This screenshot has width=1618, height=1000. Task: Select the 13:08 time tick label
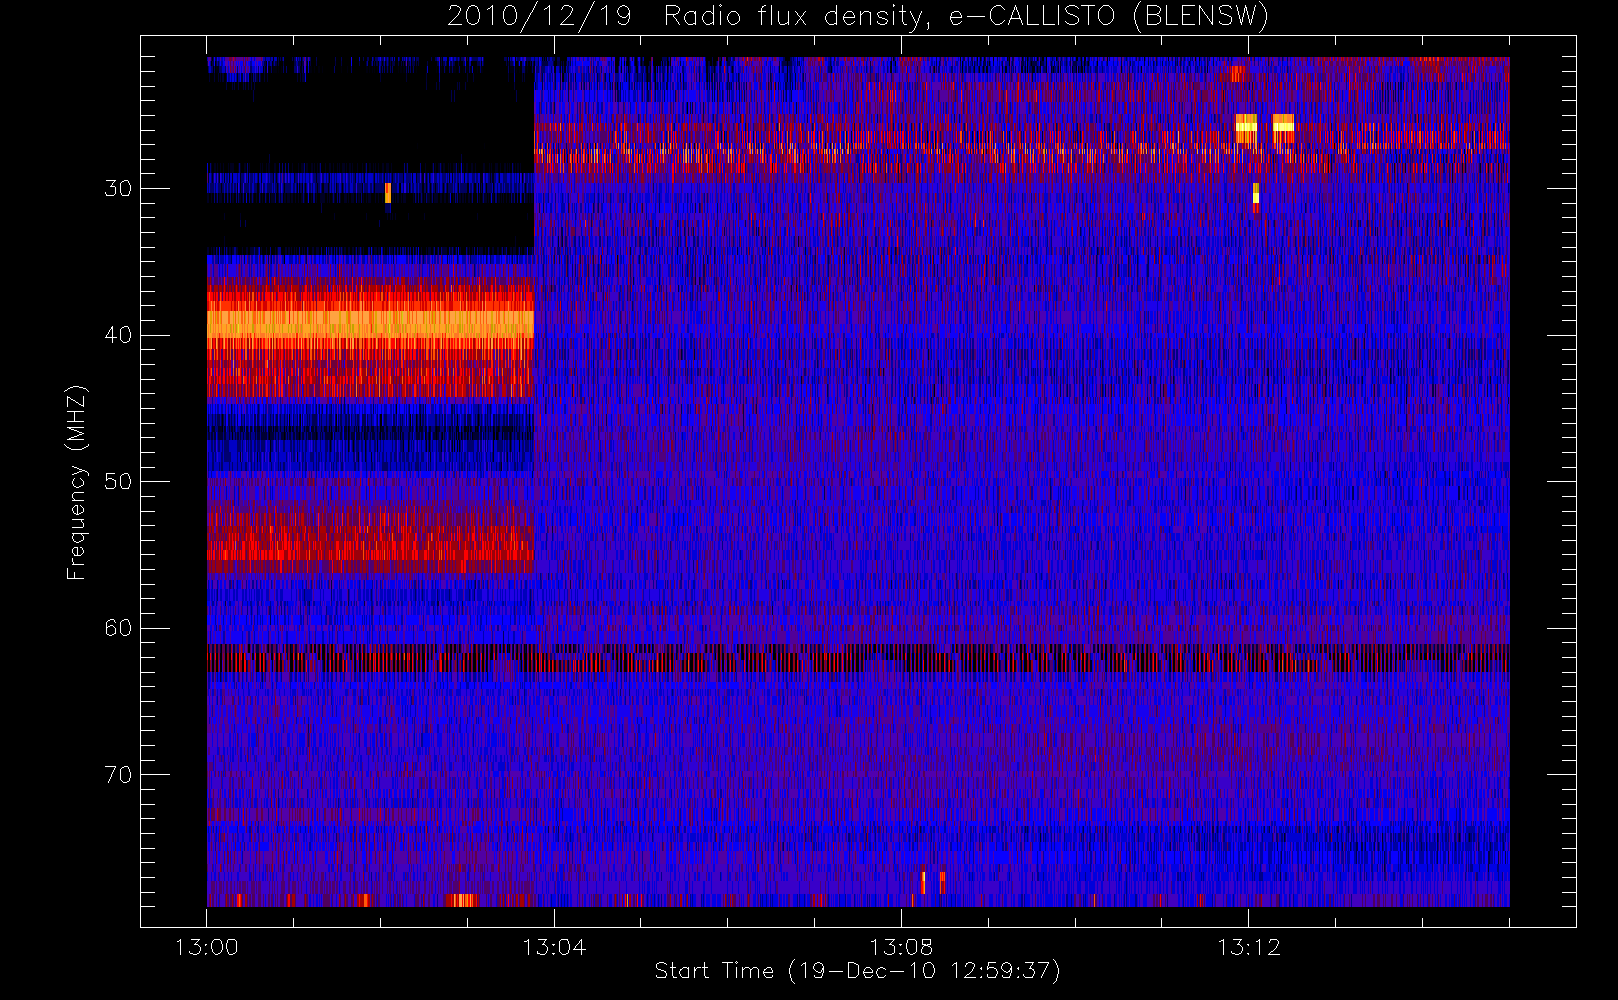(901, 947)
